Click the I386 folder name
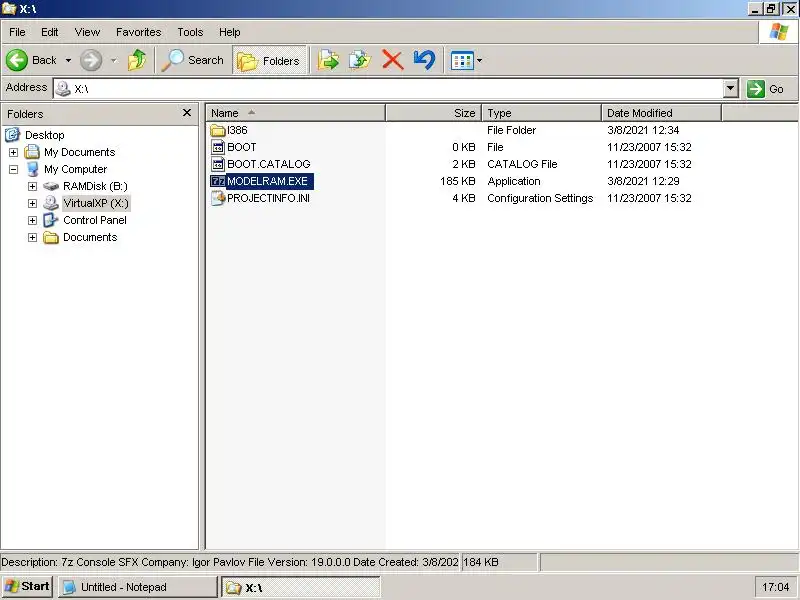Screen dimensions: 800x600 point(237,130)
